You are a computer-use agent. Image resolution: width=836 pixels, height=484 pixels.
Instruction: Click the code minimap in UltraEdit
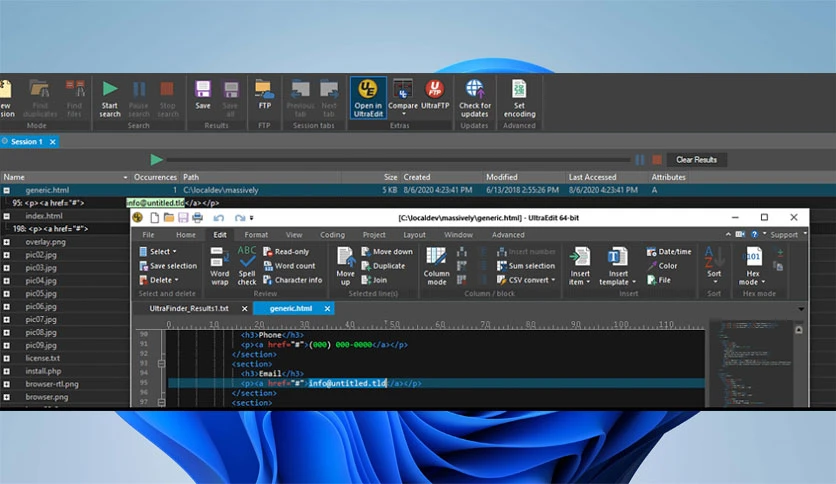[x=751, y=362]
